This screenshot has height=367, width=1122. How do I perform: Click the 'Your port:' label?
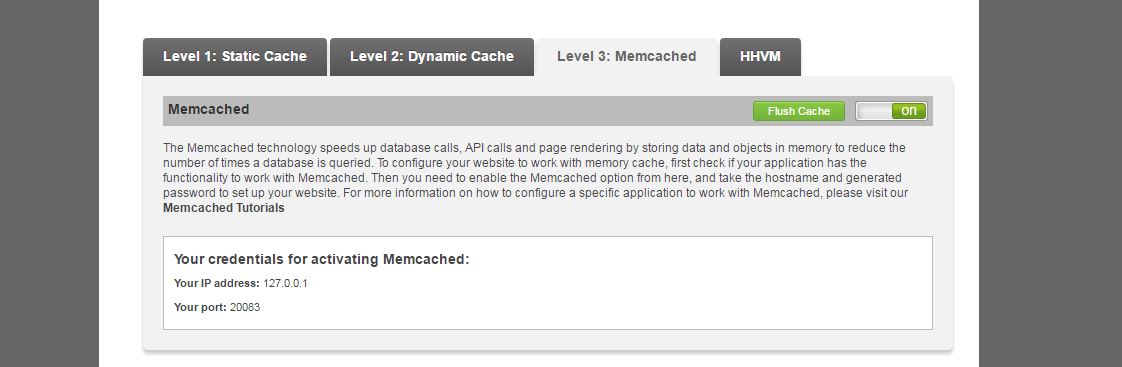[200, 308]
